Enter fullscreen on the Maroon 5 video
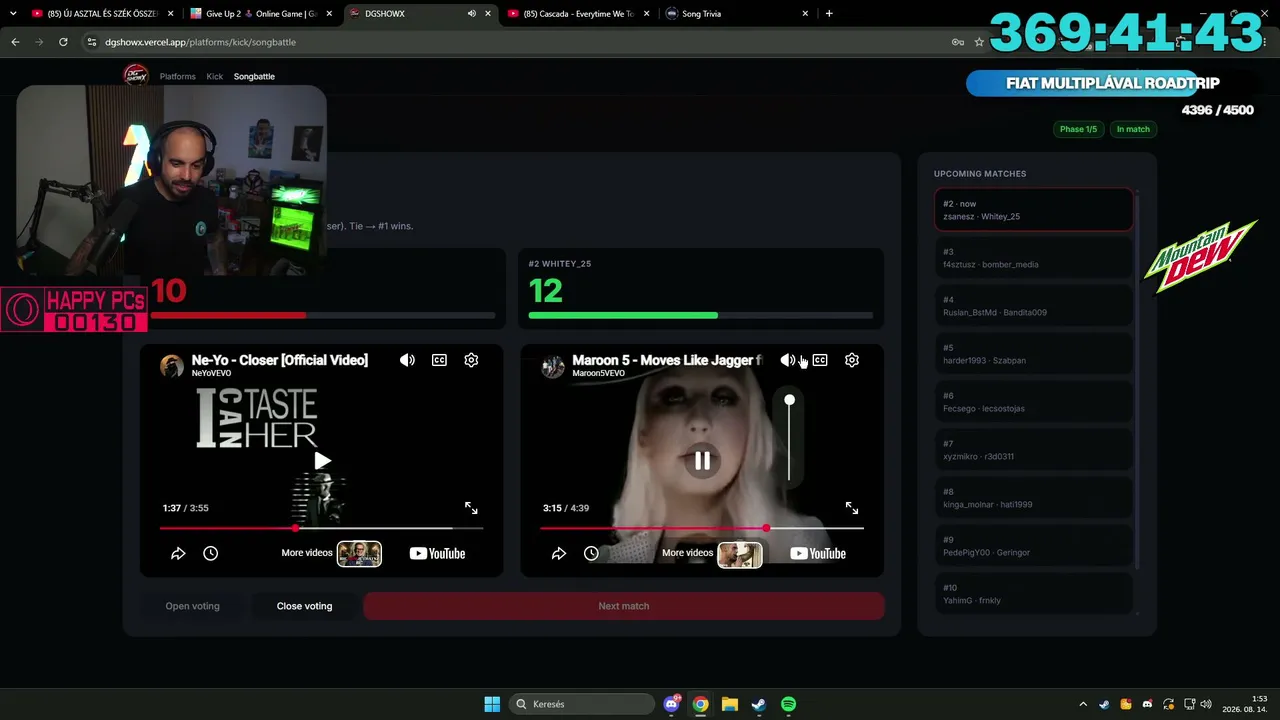The image size is (1280, 720). click(852, 508)
